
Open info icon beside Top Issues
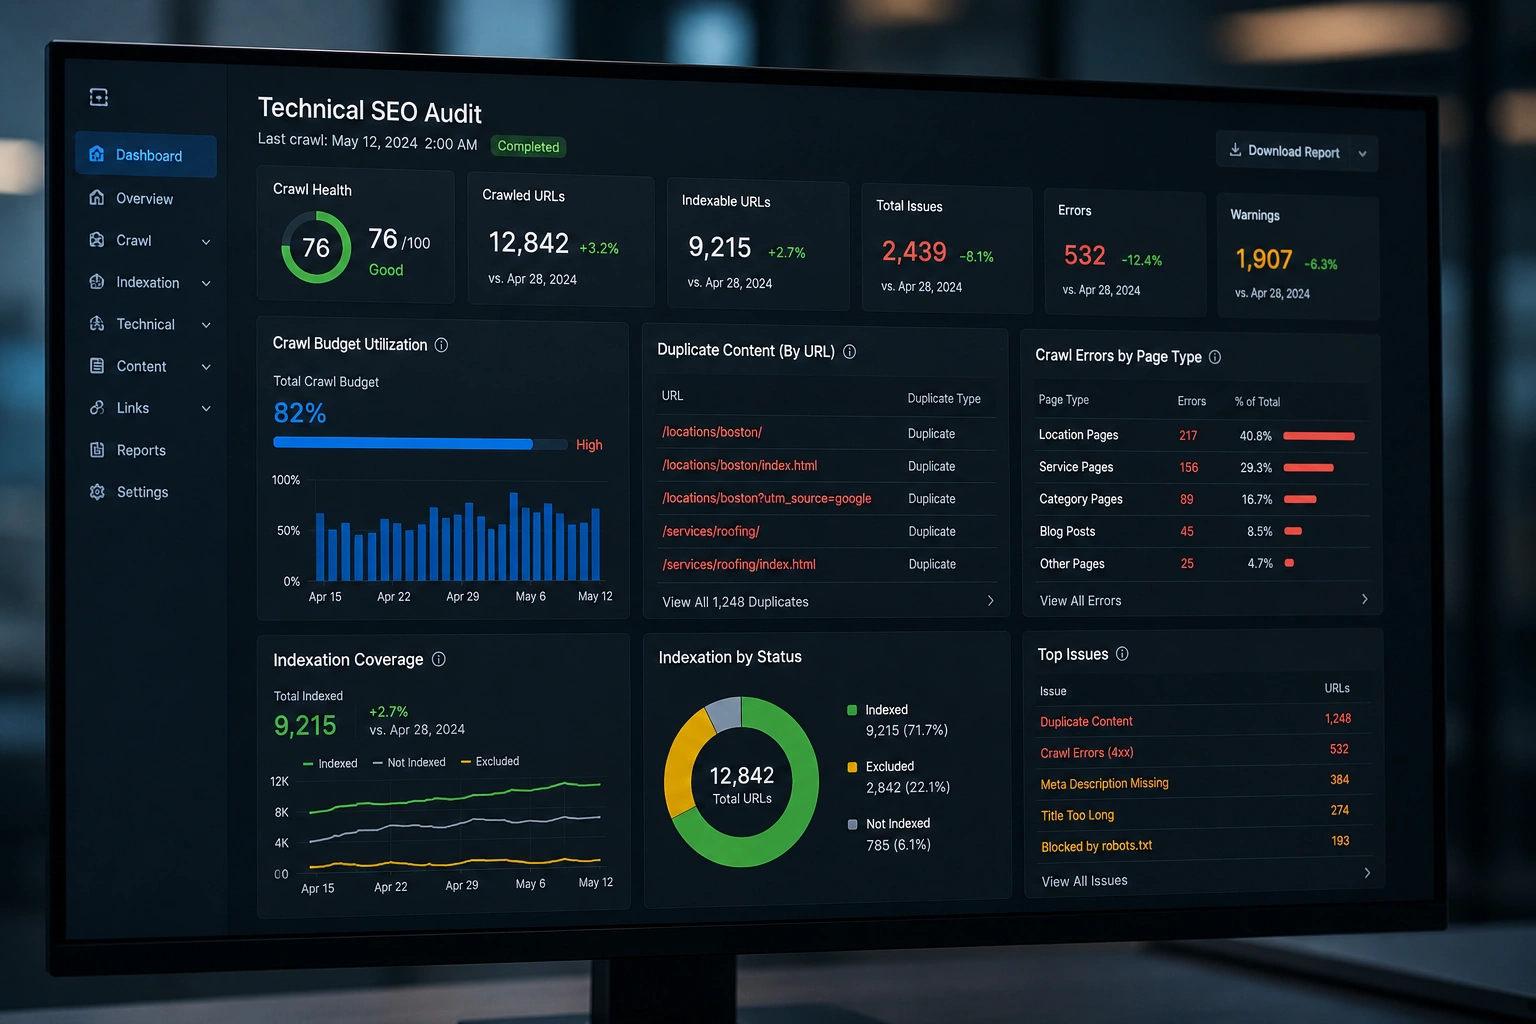(x=1122, y=654)
